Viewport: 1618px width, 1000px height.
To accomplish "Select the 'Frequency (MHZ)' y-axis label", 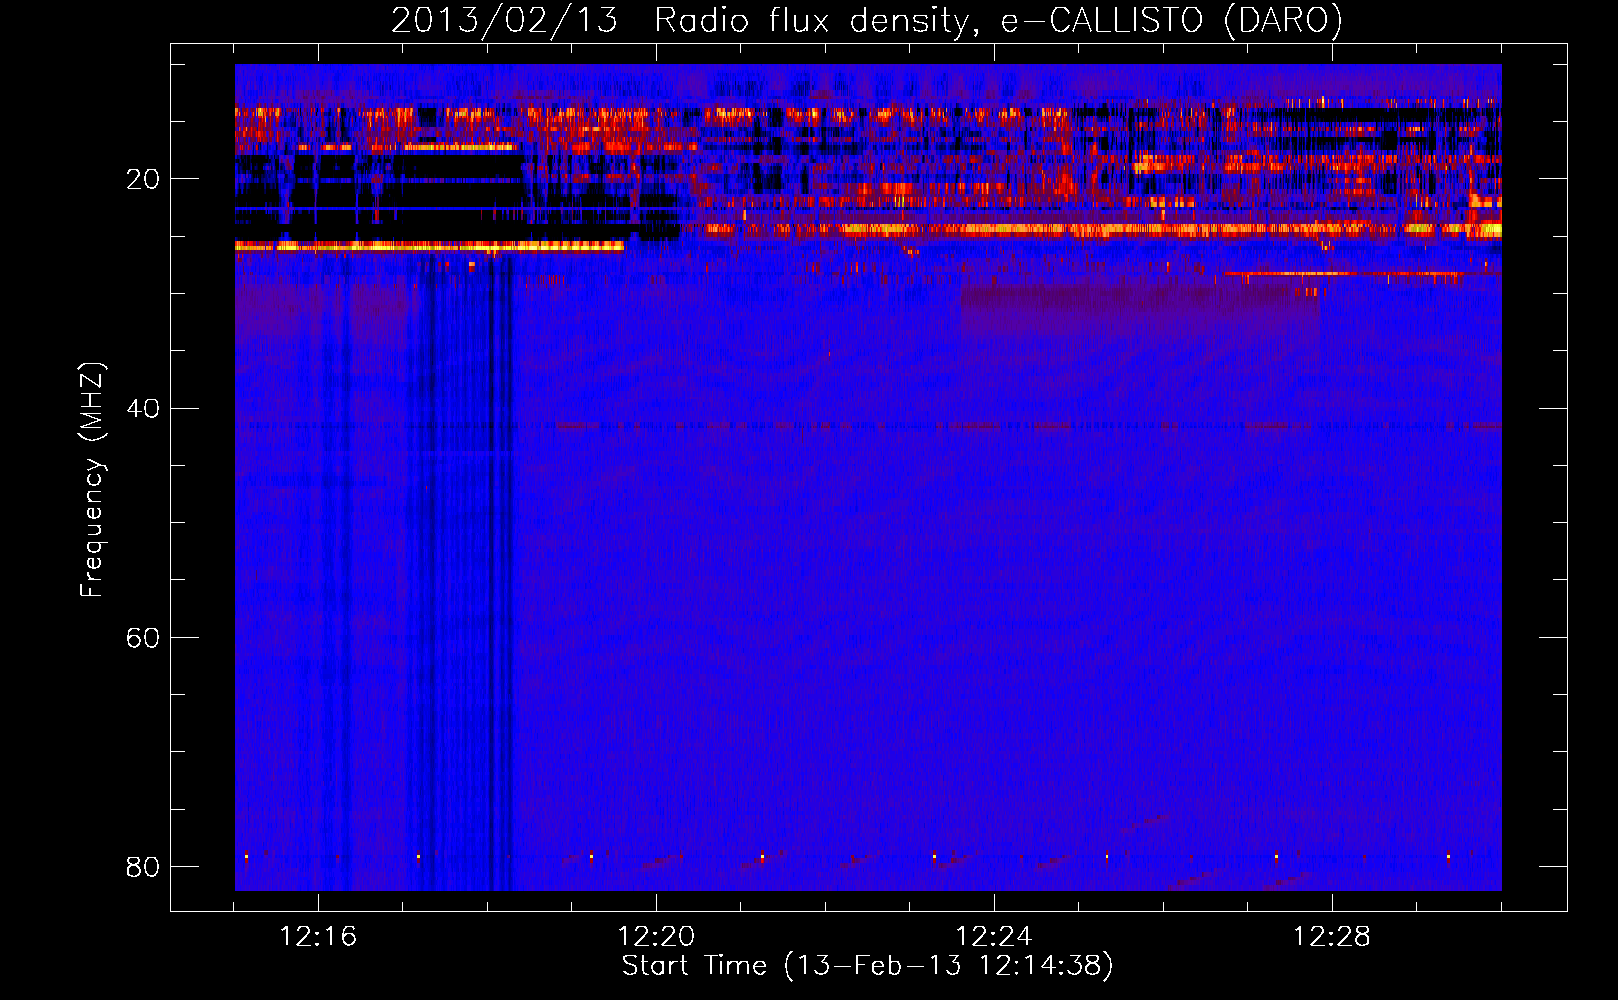I will (91, 480).
